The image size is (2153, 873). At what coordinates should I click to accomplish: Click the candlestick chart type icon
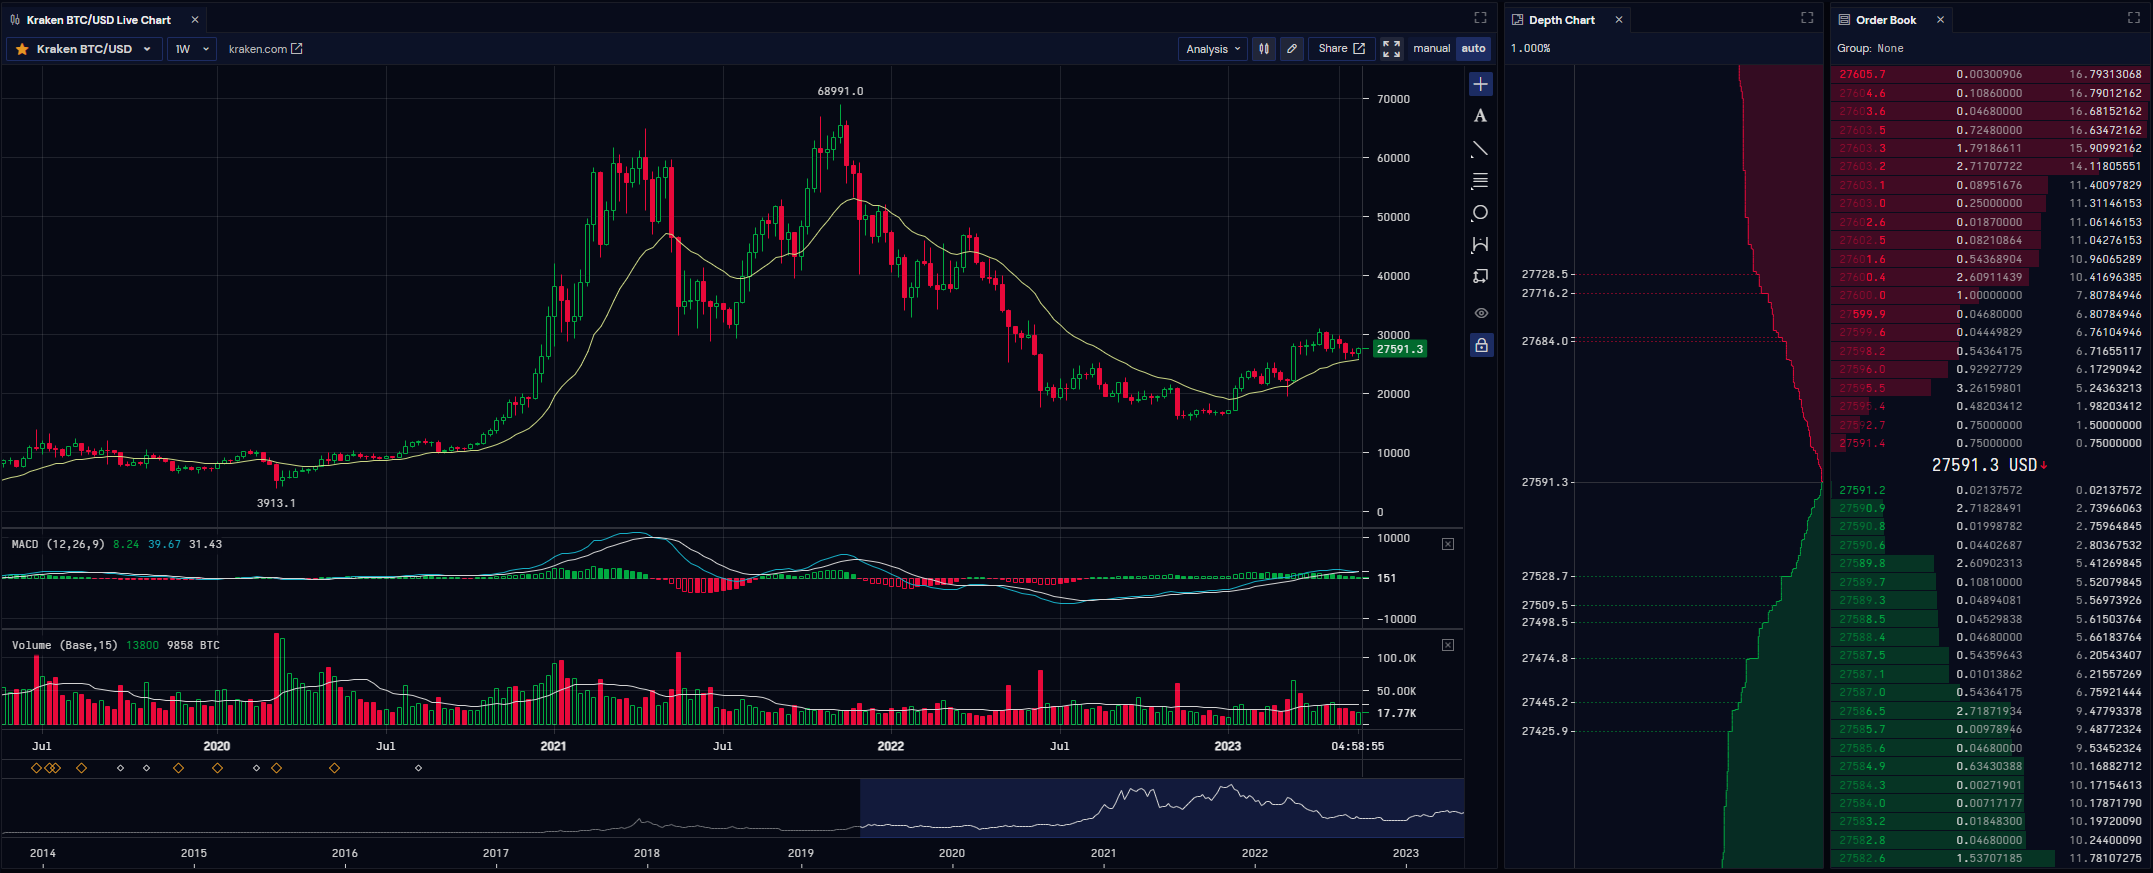[x=1264, y=49]
